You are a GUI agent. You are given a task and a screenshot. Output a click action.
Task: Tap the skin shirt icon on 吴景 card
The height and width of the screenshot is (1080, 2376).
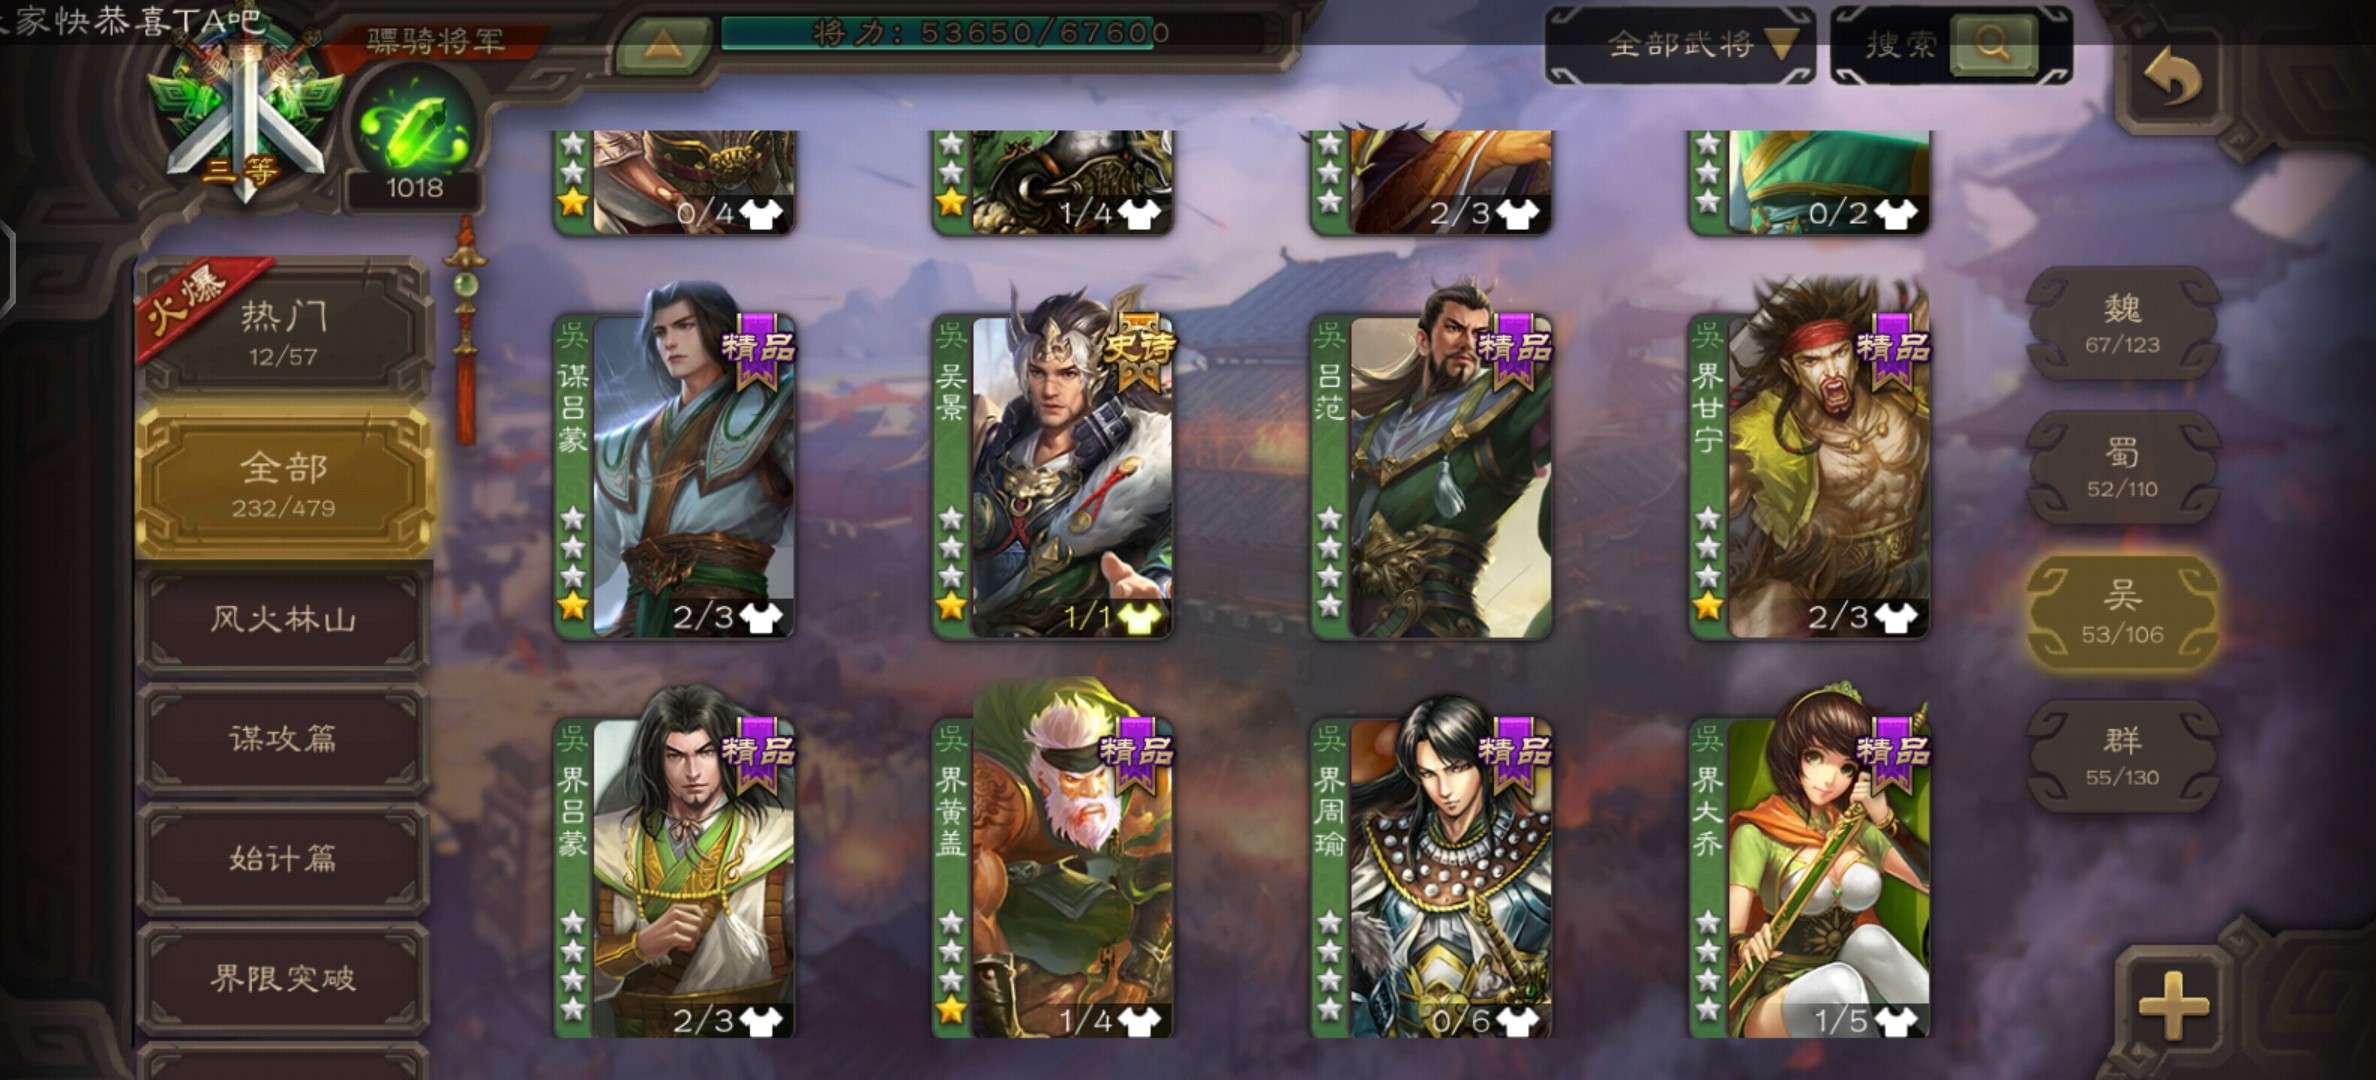pyautogui.click(x=1138, y=618)
